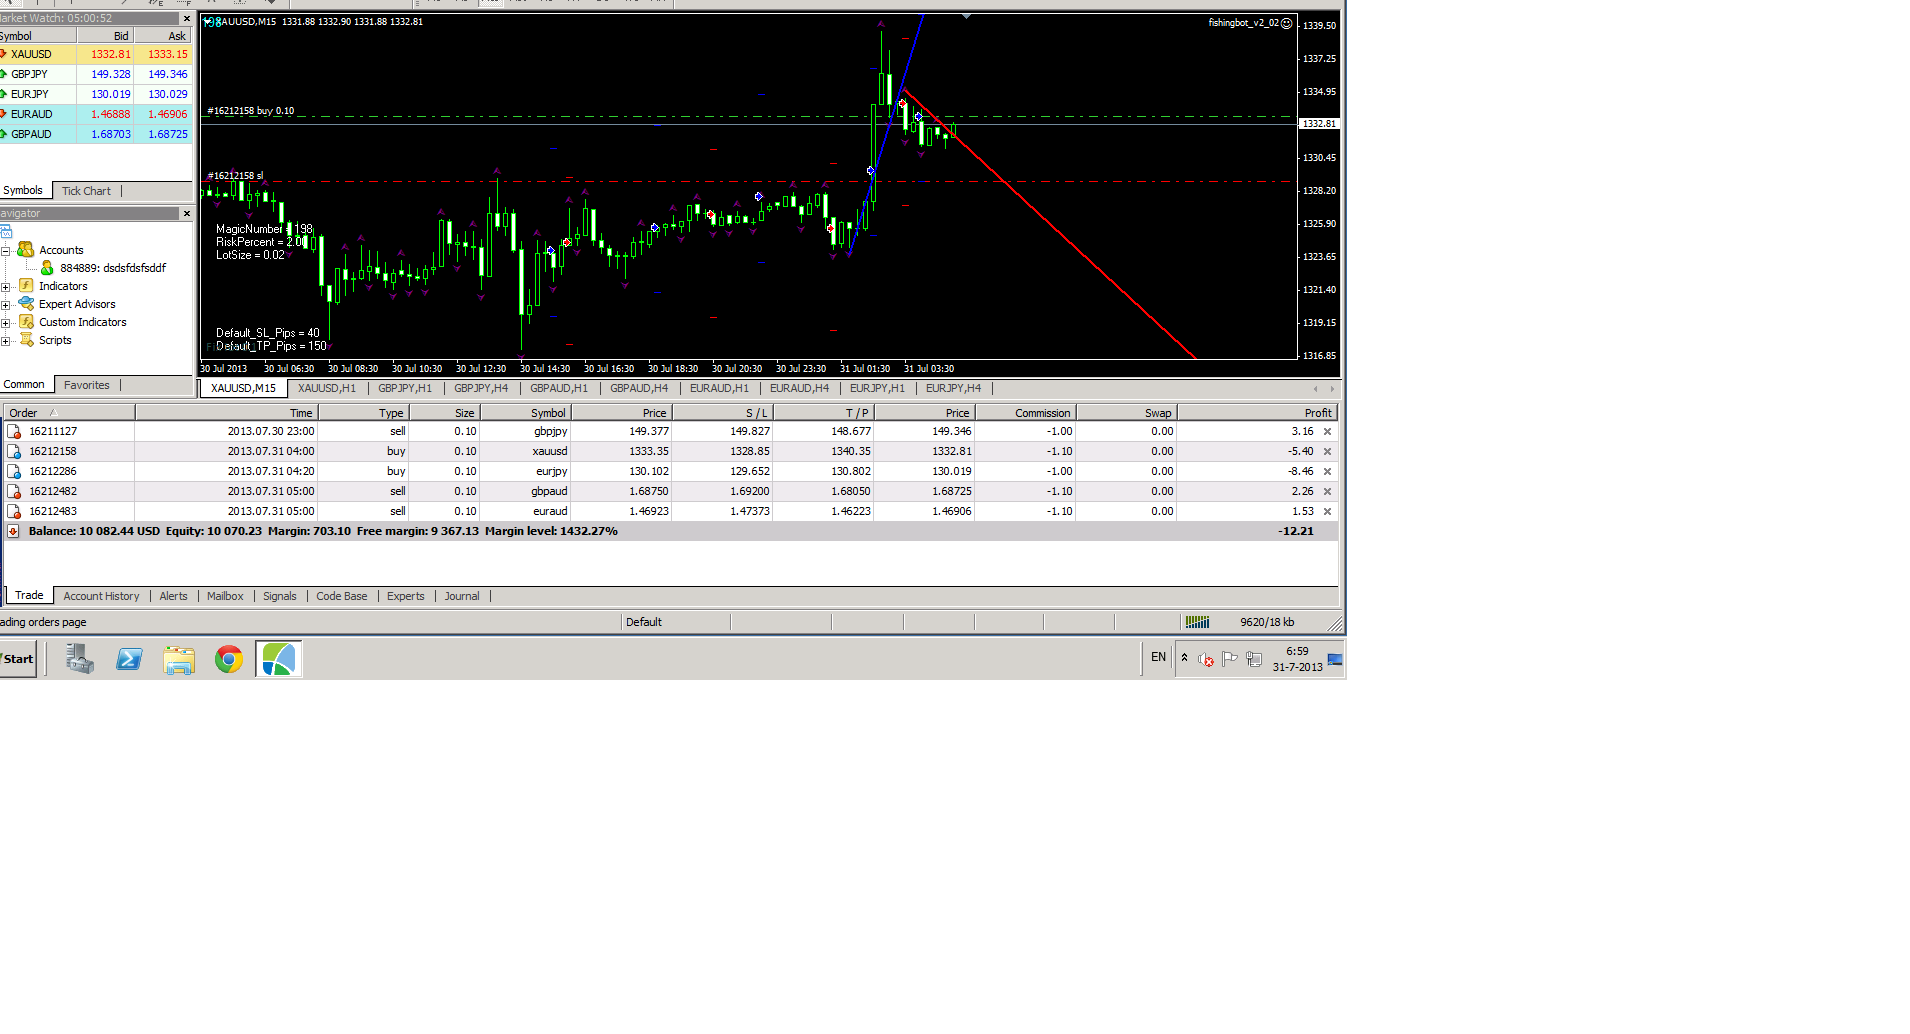Sort orders by the Profit column header
Image resolution: width=1910 pixels, height=1034 pixels.
click(1257, 413)
